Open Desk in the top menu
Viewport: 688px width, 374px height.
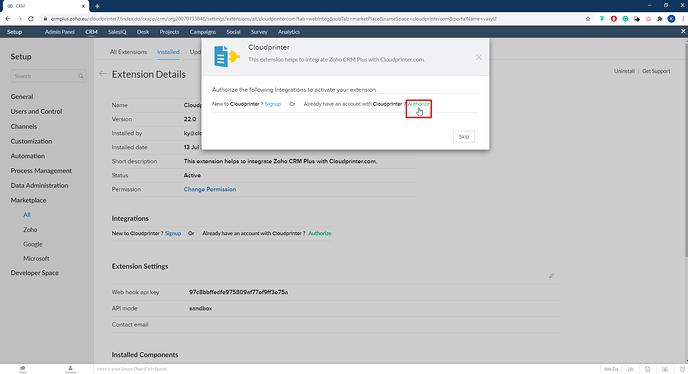pos(143,32)
